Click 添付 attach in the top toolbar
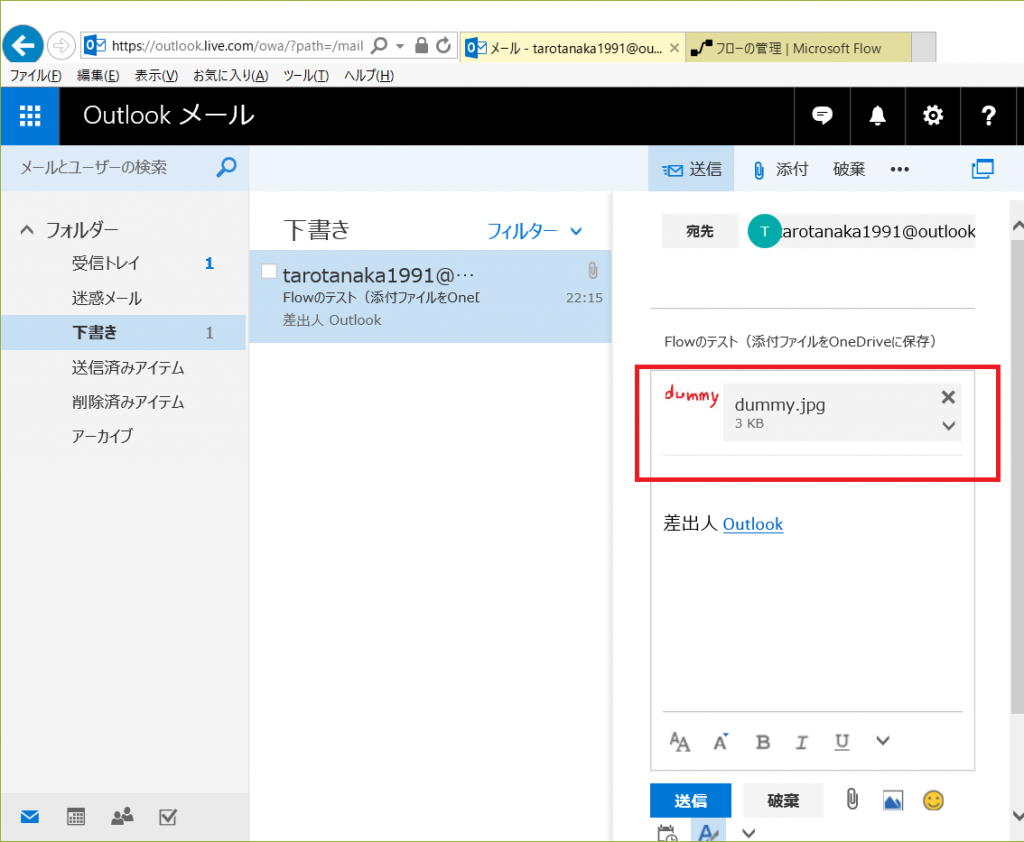The height and width of the screenshot is (842, 1024). pos(780,169)
